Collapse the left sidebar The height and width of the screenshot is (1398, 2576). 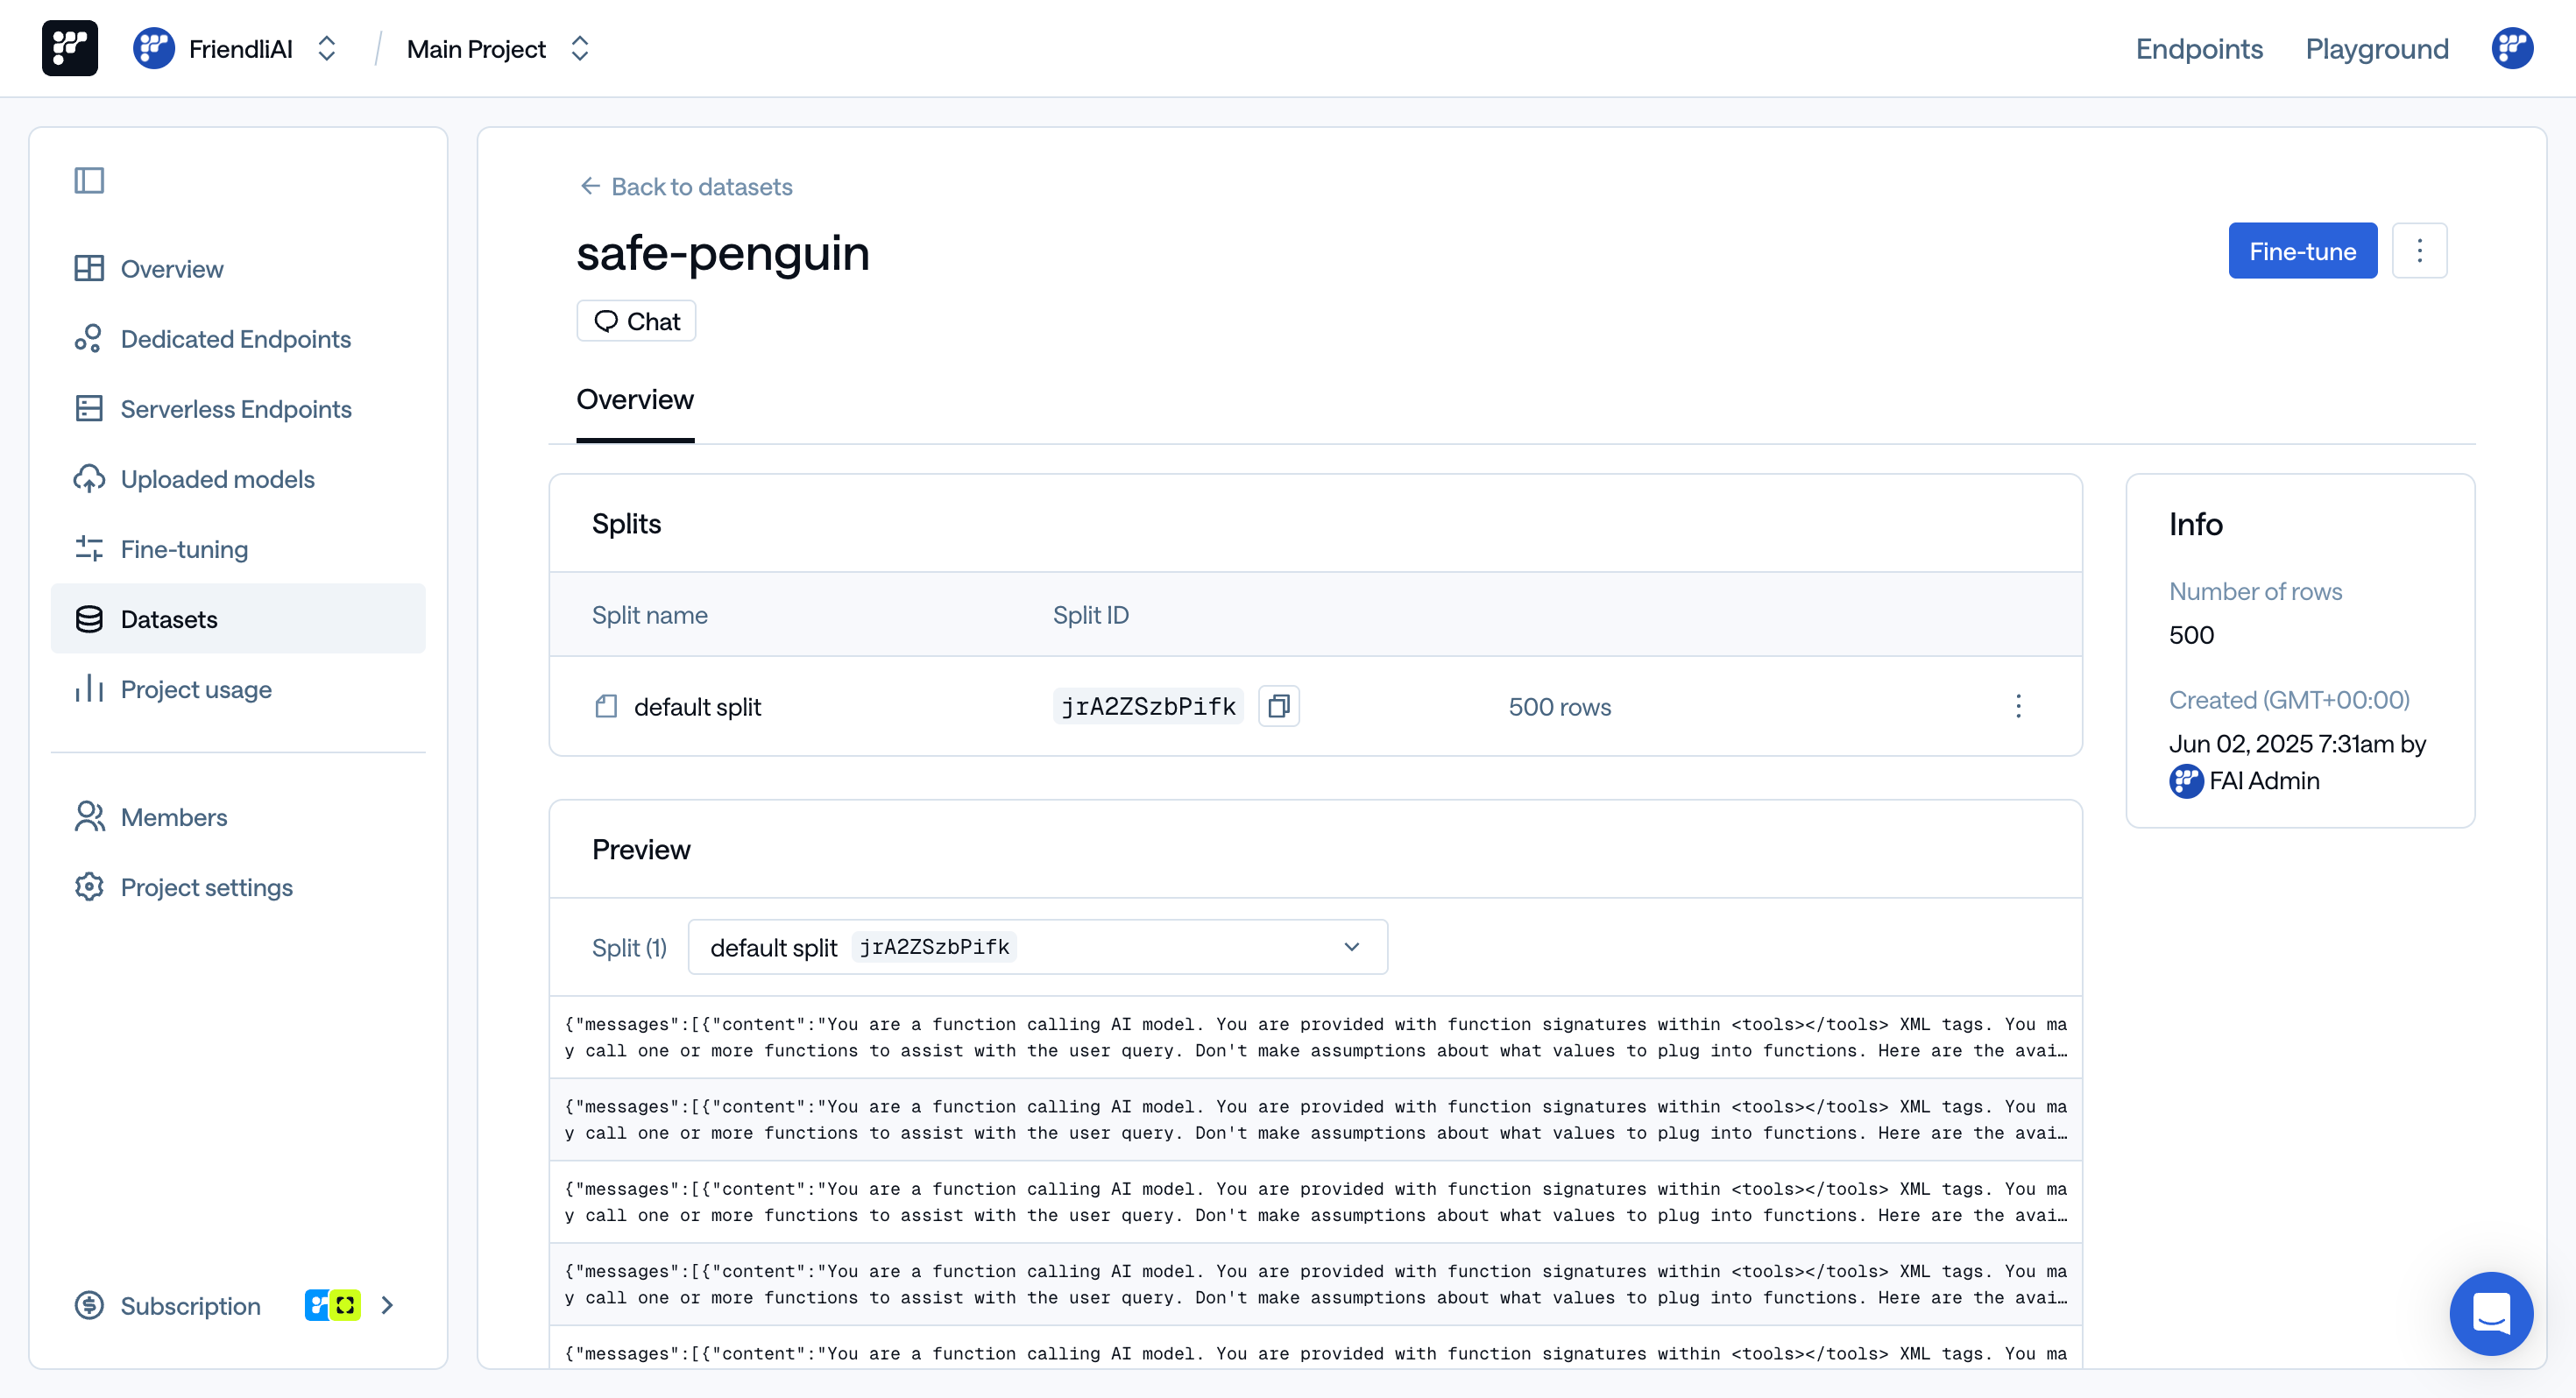click(89, 180)
